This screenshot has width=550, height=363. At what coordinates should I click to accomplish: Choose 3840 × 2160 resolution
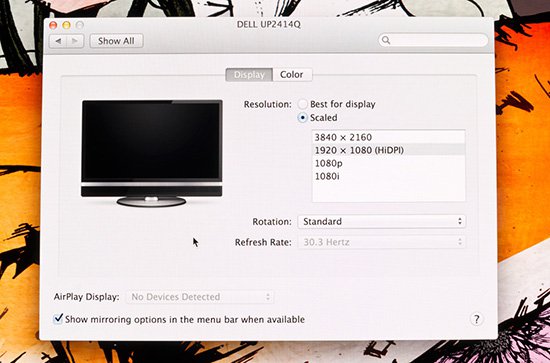[389, 137]
